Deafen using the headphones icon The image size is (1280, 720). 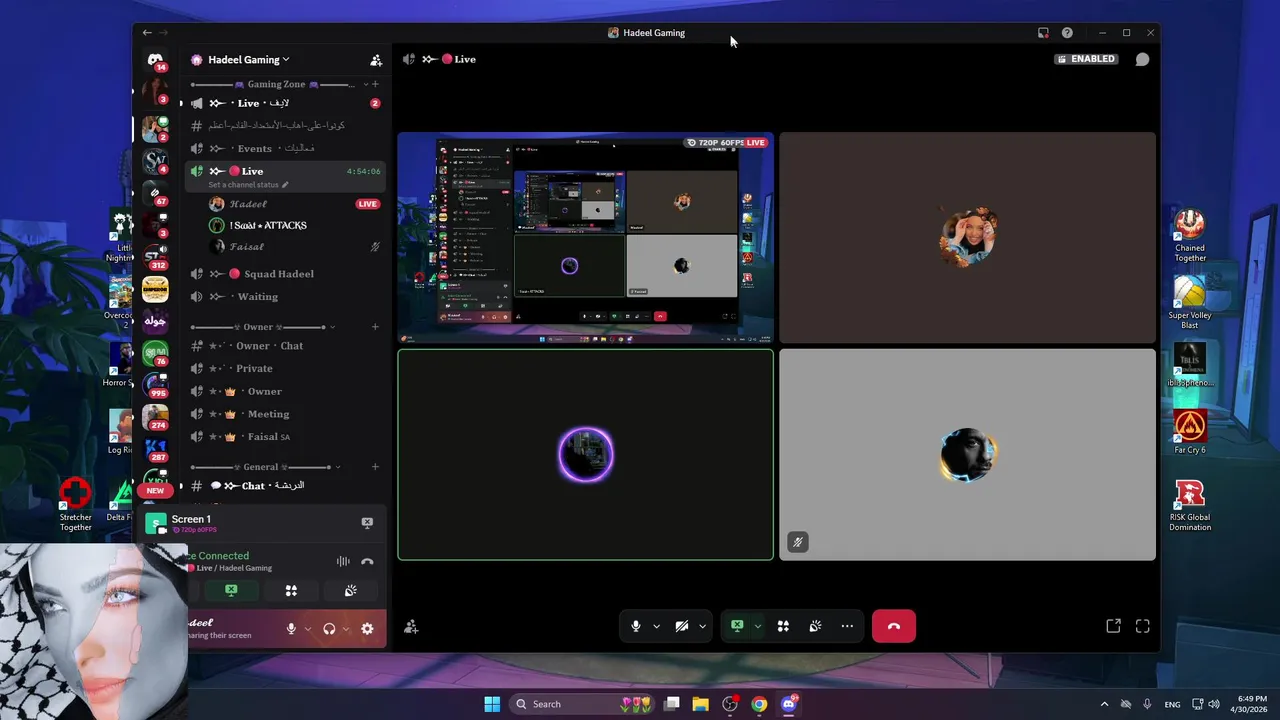pos(329,629)
